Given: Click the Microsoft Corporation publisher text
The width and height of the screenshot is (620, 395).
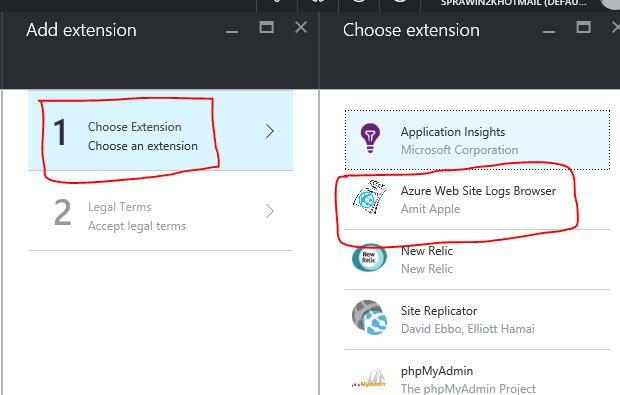Looking at the screenshot, I should pos(459,150).
